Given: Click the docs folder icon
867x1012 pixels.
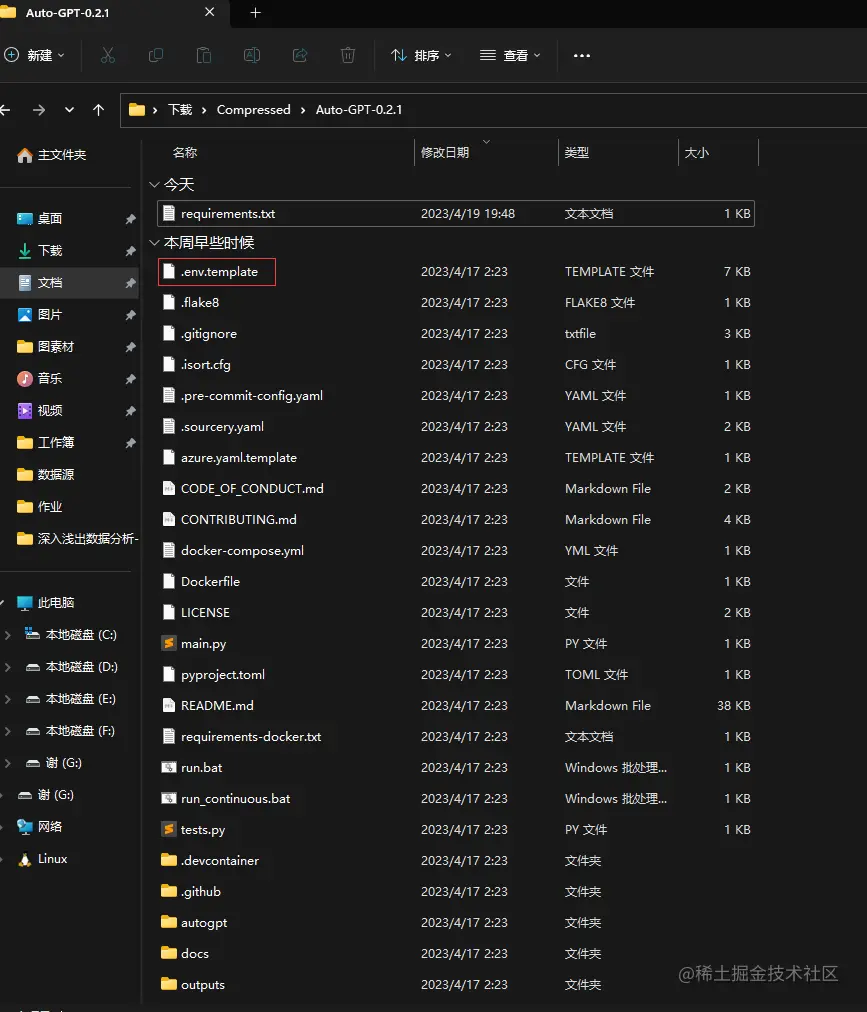Looking at the screenshot, I should point(168,953).
